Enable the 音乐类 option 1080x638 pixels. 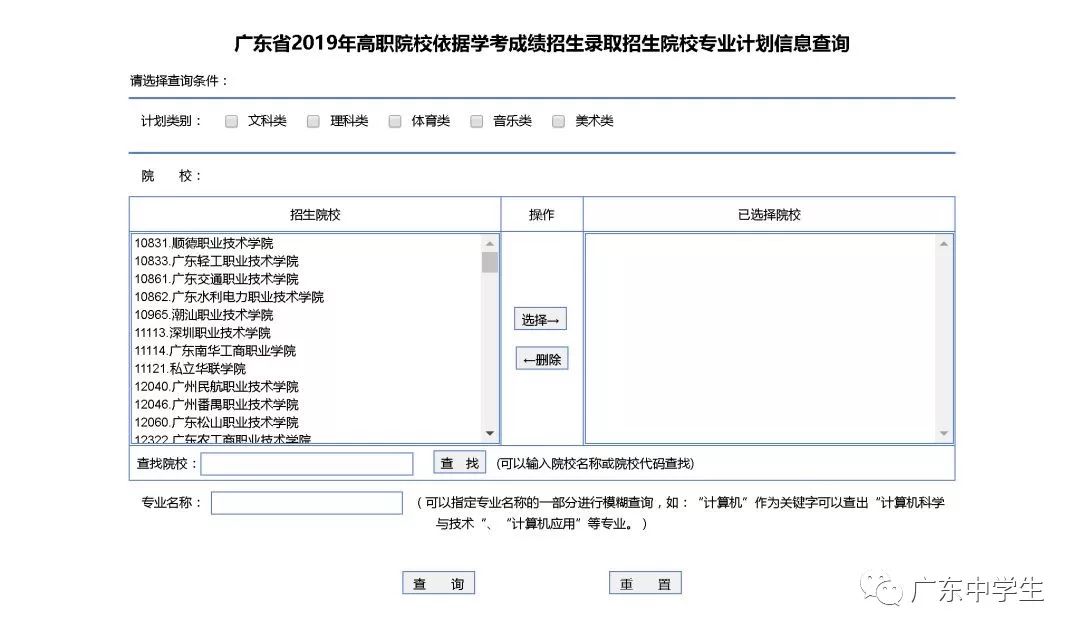(477, 120)
